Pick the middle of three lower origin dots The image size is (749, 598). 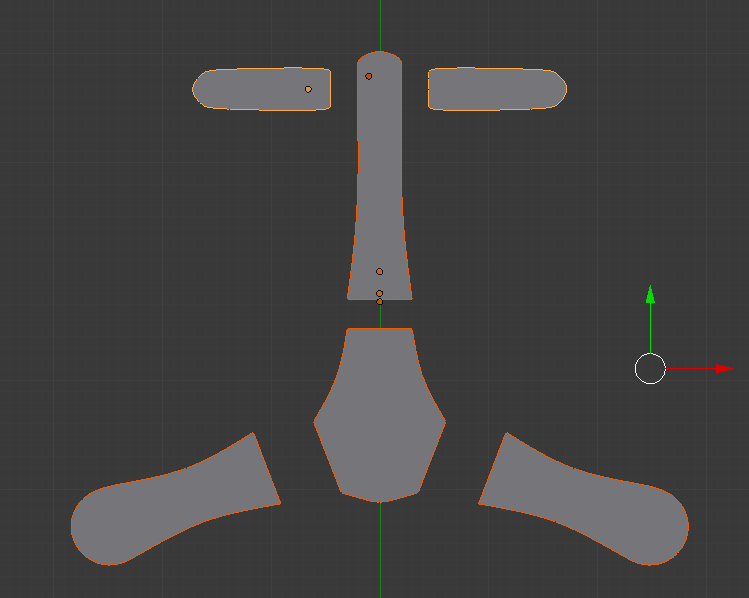[x=380, y=293]
